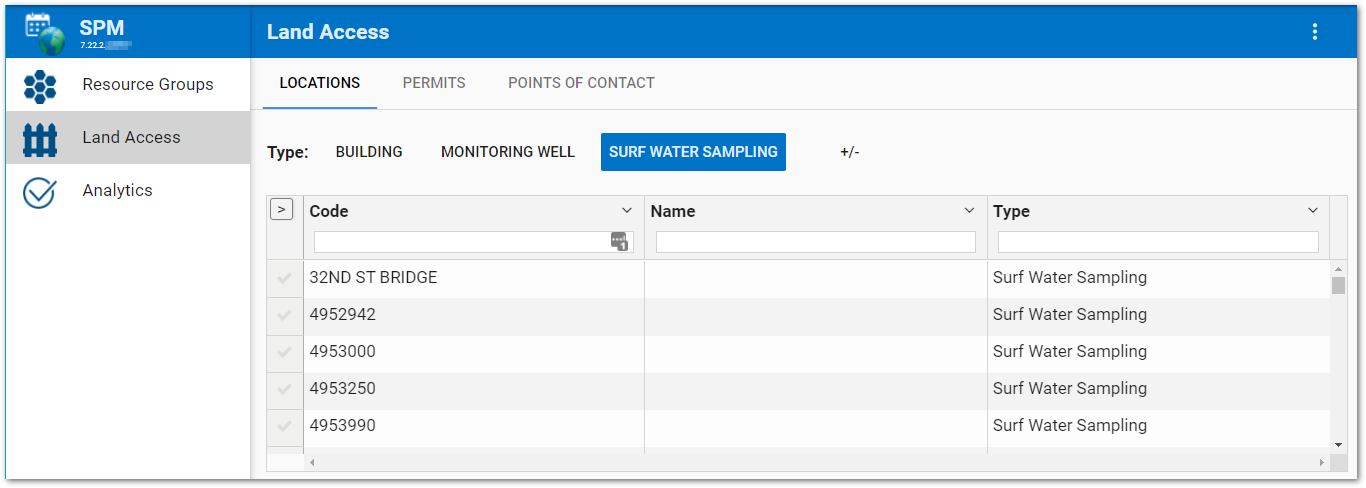This screenshot has height=488, width=1366.
Task: Open the Analytics checkmark icon
Action: click(x=39, y=191)
